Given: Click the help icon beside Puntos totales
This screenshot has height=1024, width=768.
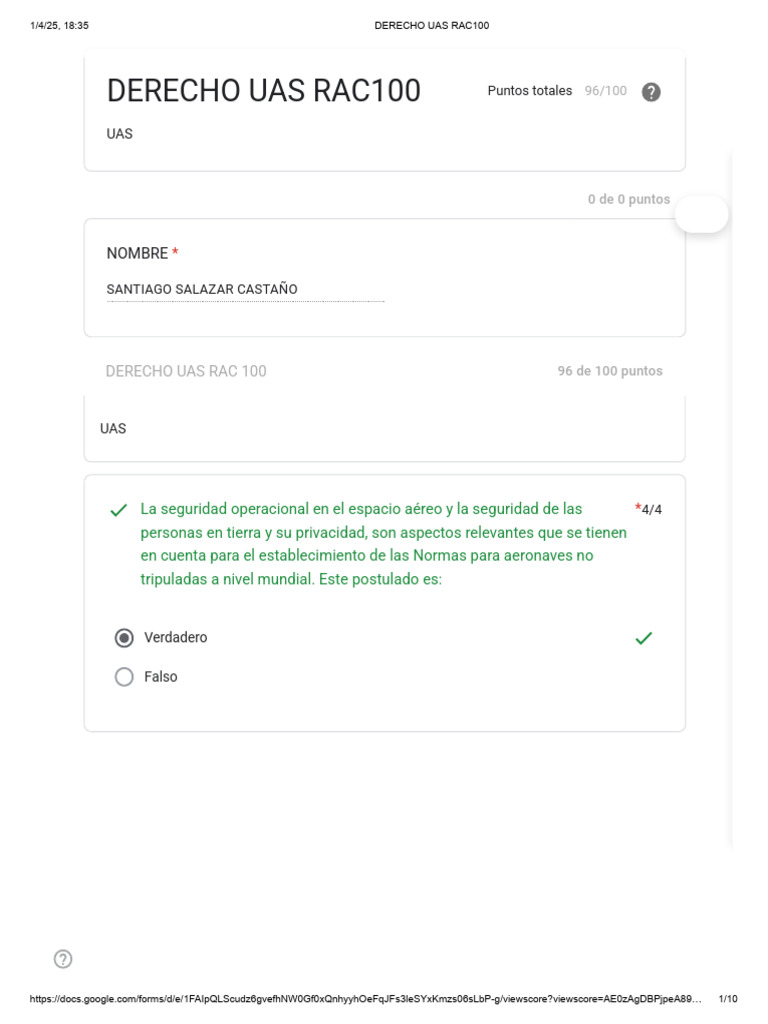Looking at the screenshot, I should [651, 92].
